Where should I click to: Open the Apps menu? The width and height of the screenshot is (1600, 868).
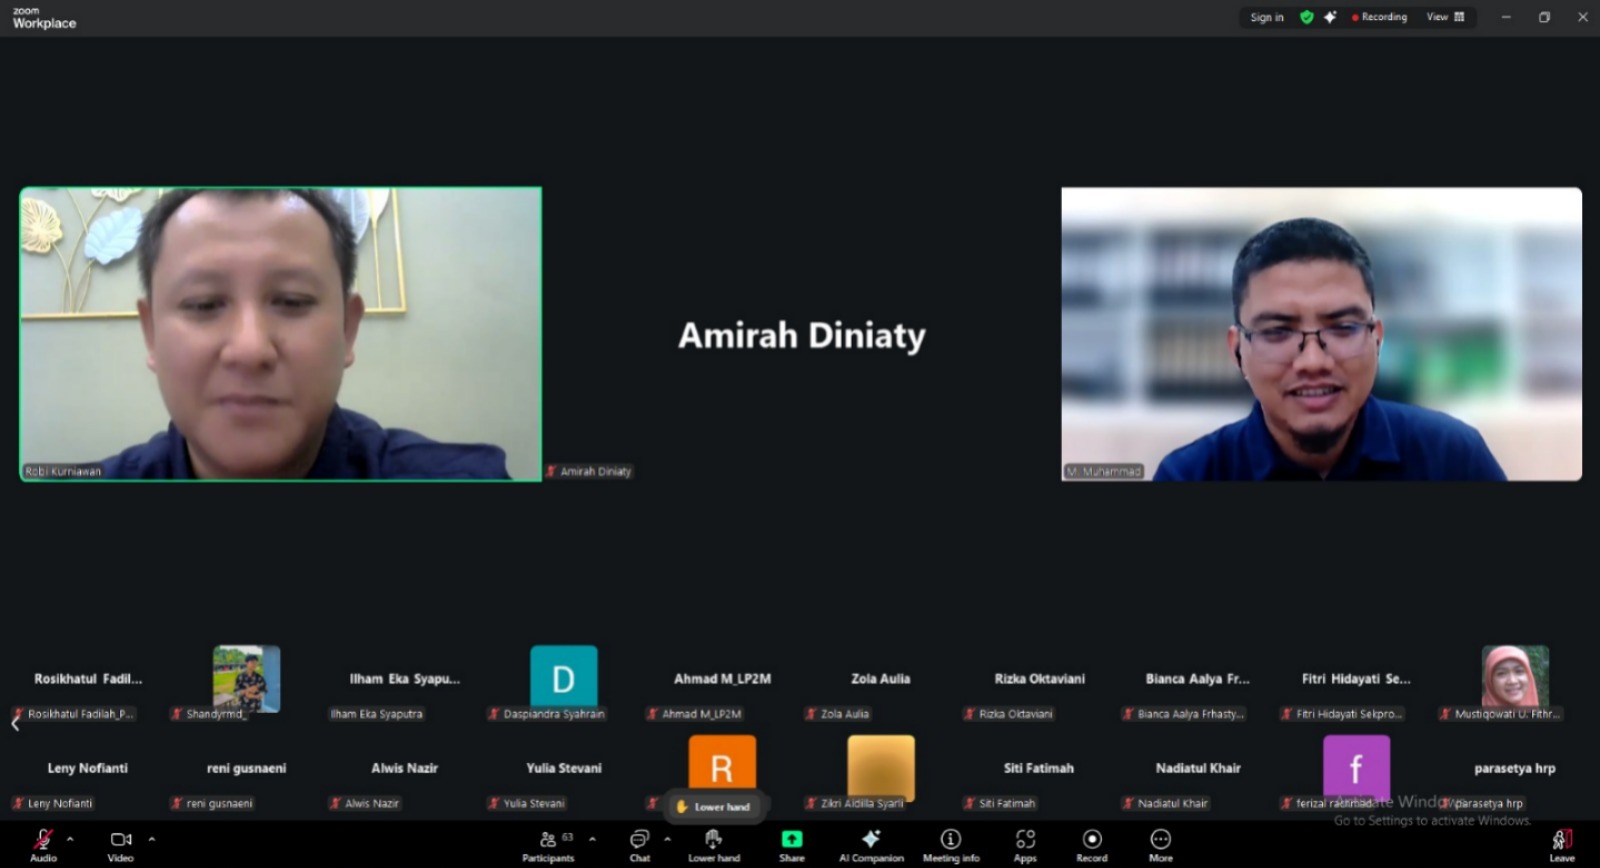click(1025, 843)
